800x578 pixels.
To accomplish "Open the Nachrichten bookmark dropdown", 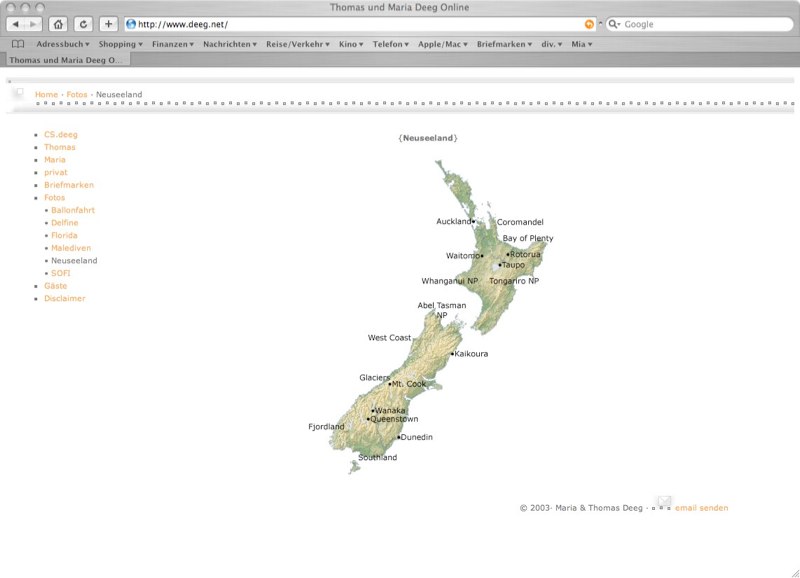I will [x=229, y=44].
